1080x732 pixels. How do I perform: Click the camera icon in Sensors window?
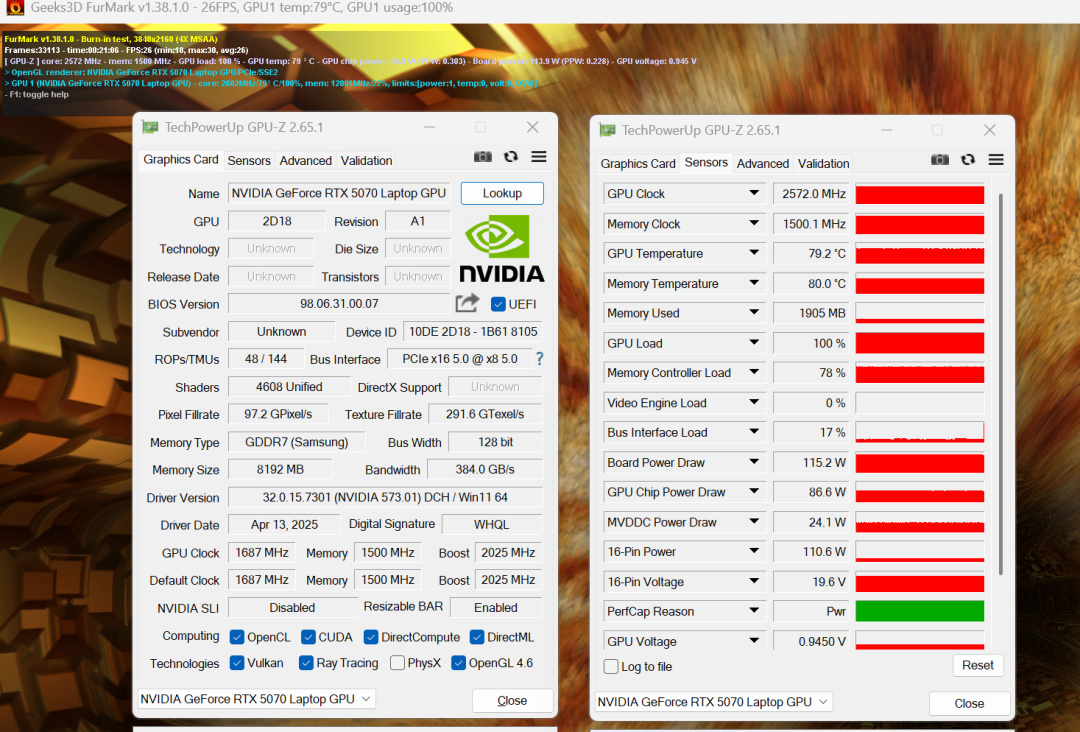coord(940,160)
